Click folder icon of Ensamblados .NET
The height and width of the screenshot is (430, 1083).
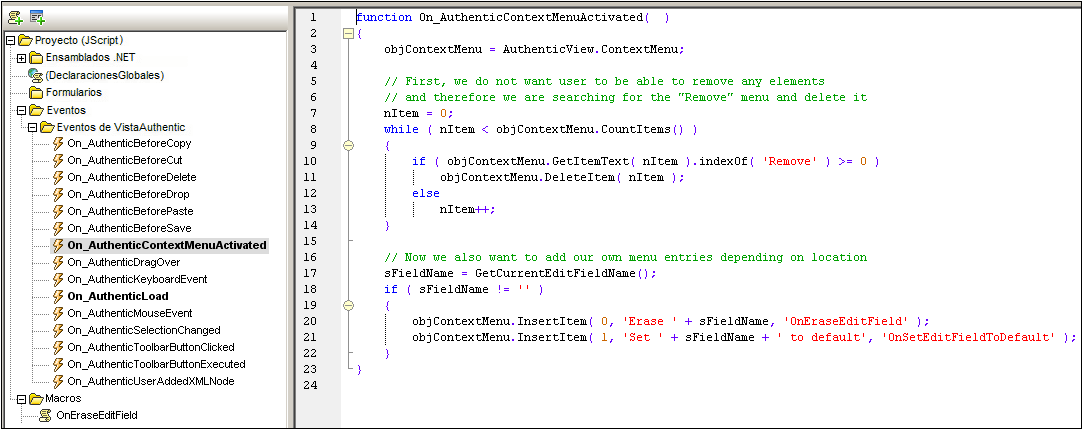click(x=36, y=57)
